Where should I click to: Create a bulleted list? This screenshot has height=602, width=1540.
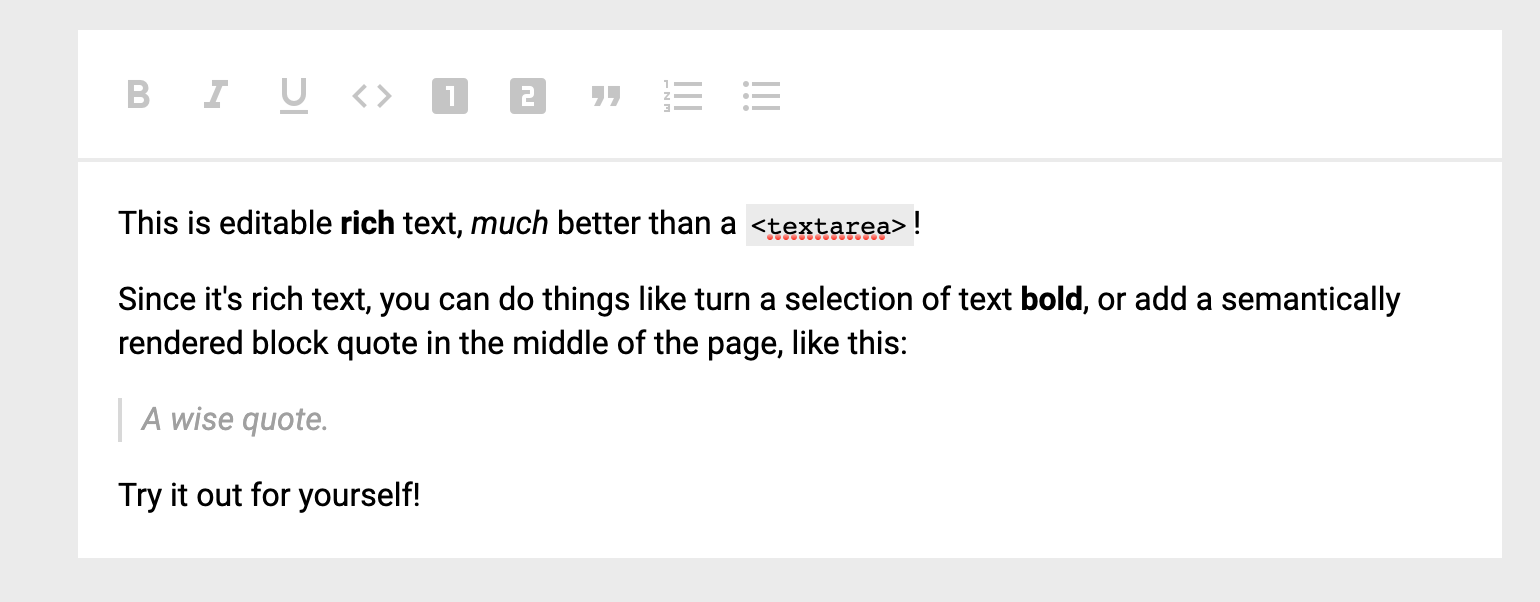click(761, 96)
